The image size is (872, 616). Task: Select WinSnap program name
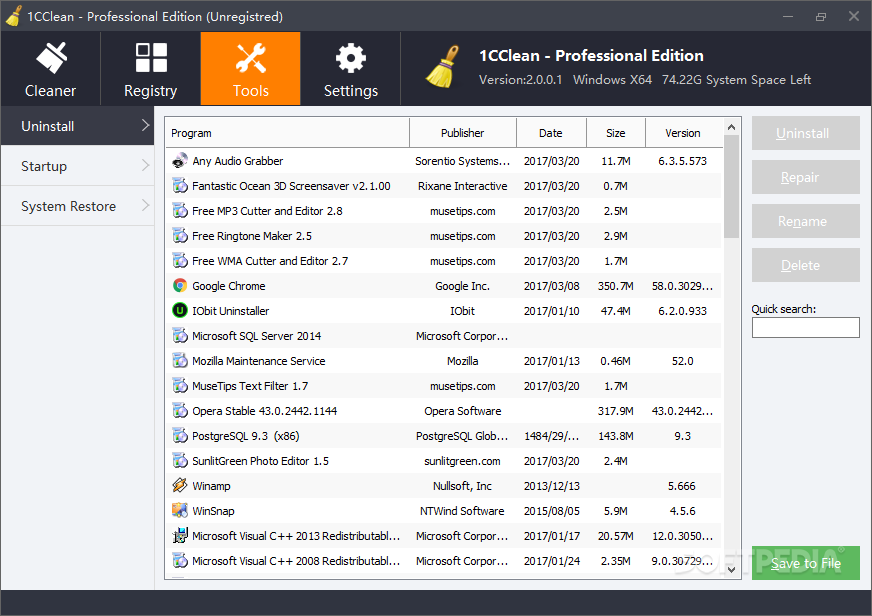pos(213,511)
